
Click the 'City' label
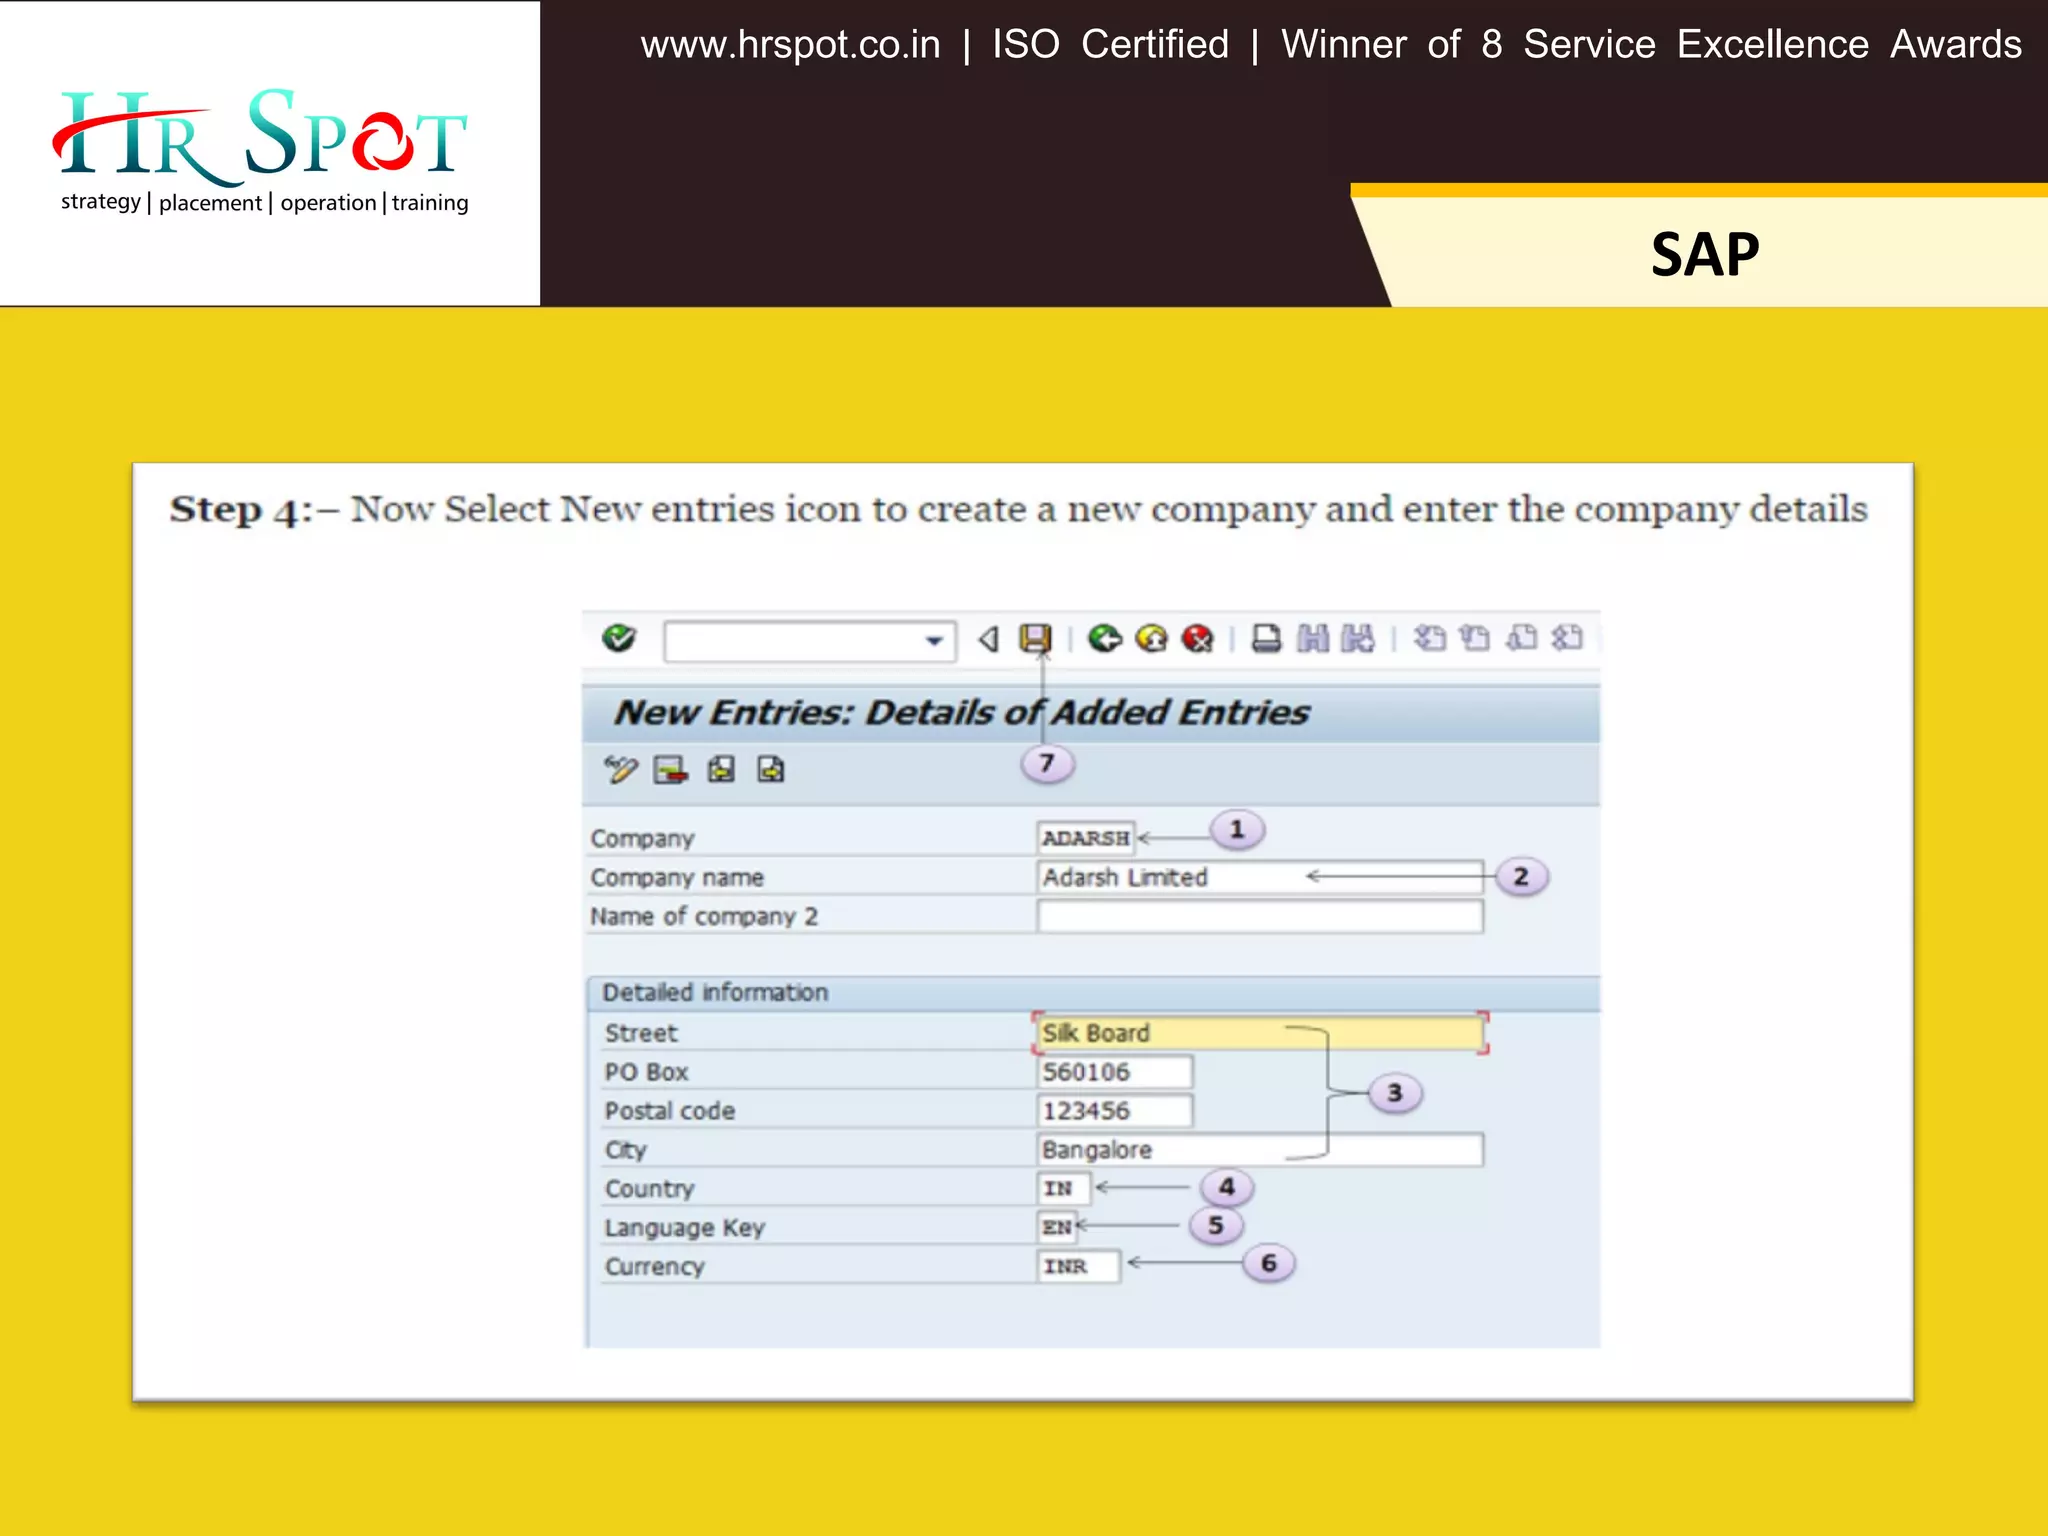point(626,1151)
